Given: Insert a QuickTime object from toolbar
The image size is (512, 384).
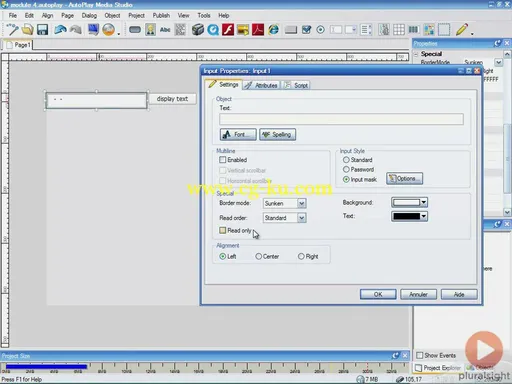Looking at the screenshot, I should [213, 30].
